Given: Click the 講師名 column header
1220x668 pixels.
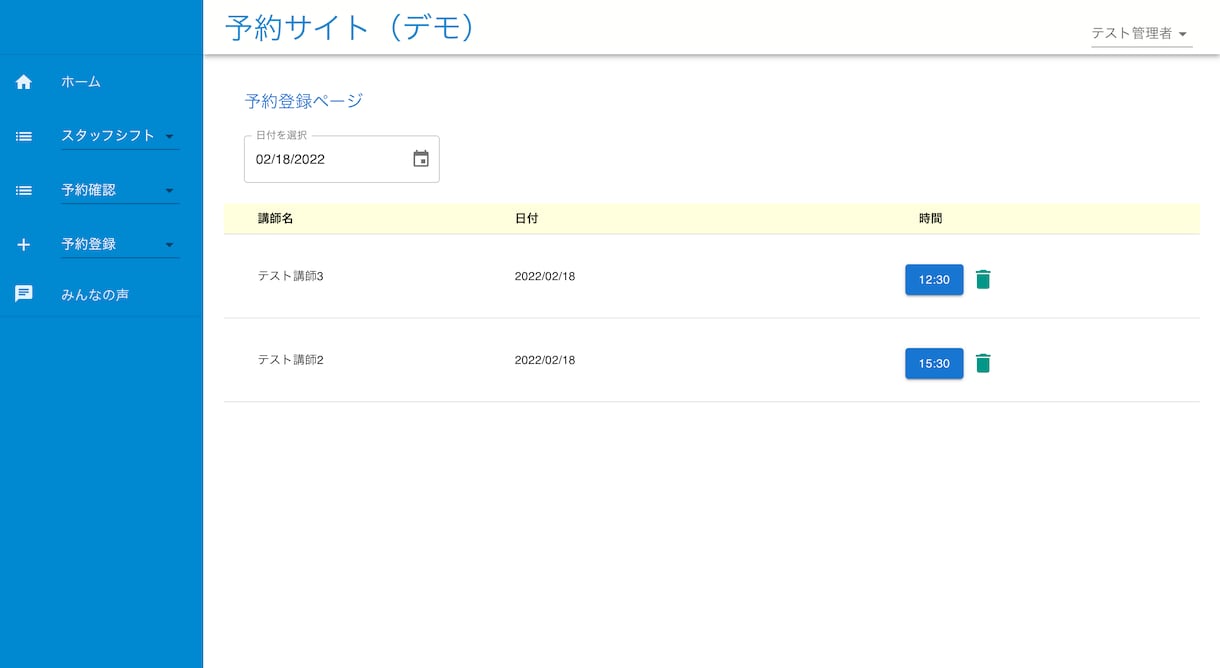Looking at the screenshot, I should tap(275, 218).
